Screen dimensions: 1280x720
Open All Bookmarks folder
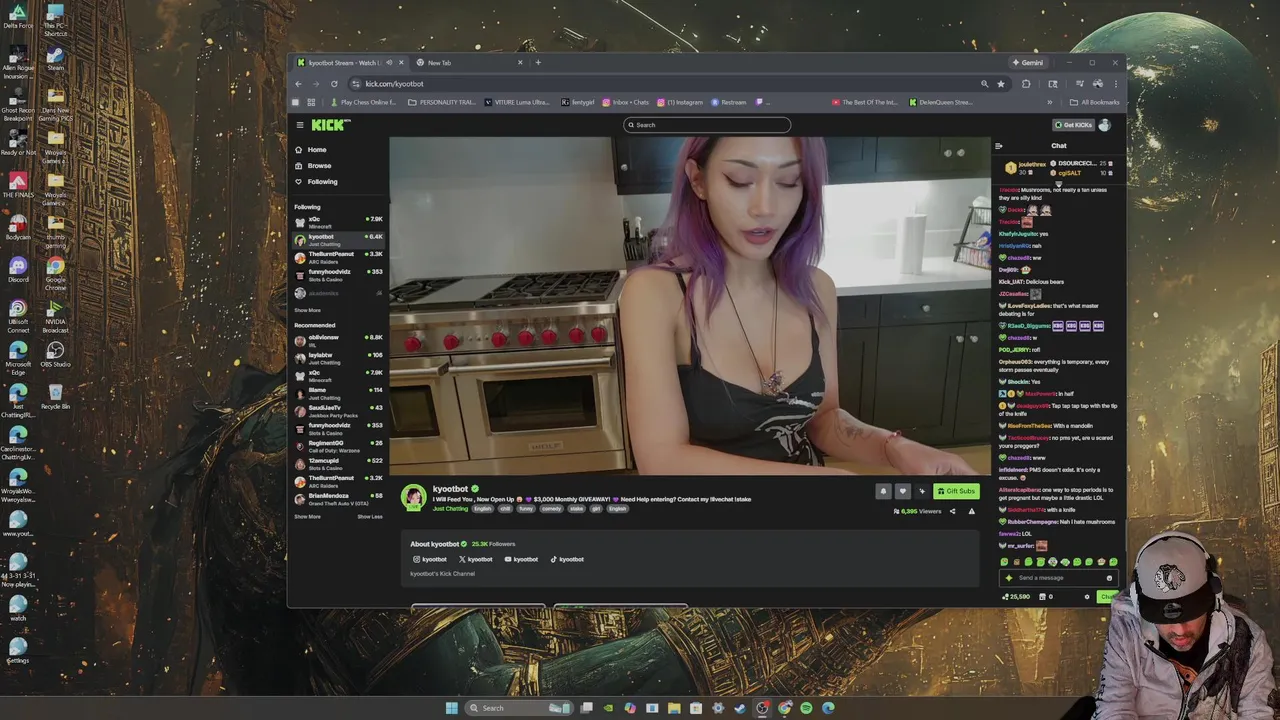pos(1094,102)
